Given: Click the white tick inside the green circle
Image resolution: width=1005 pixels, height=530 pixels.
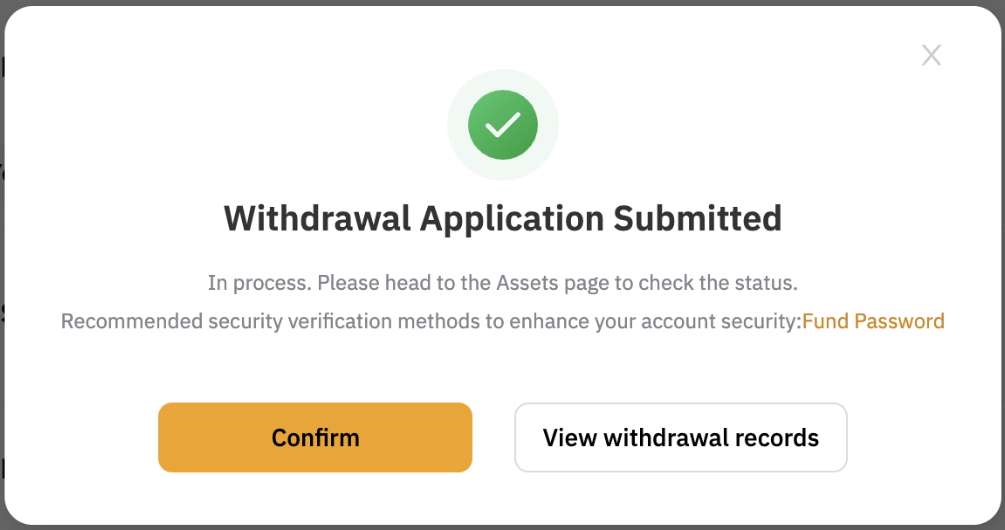Looking at the screenshot, I should 502,125.
